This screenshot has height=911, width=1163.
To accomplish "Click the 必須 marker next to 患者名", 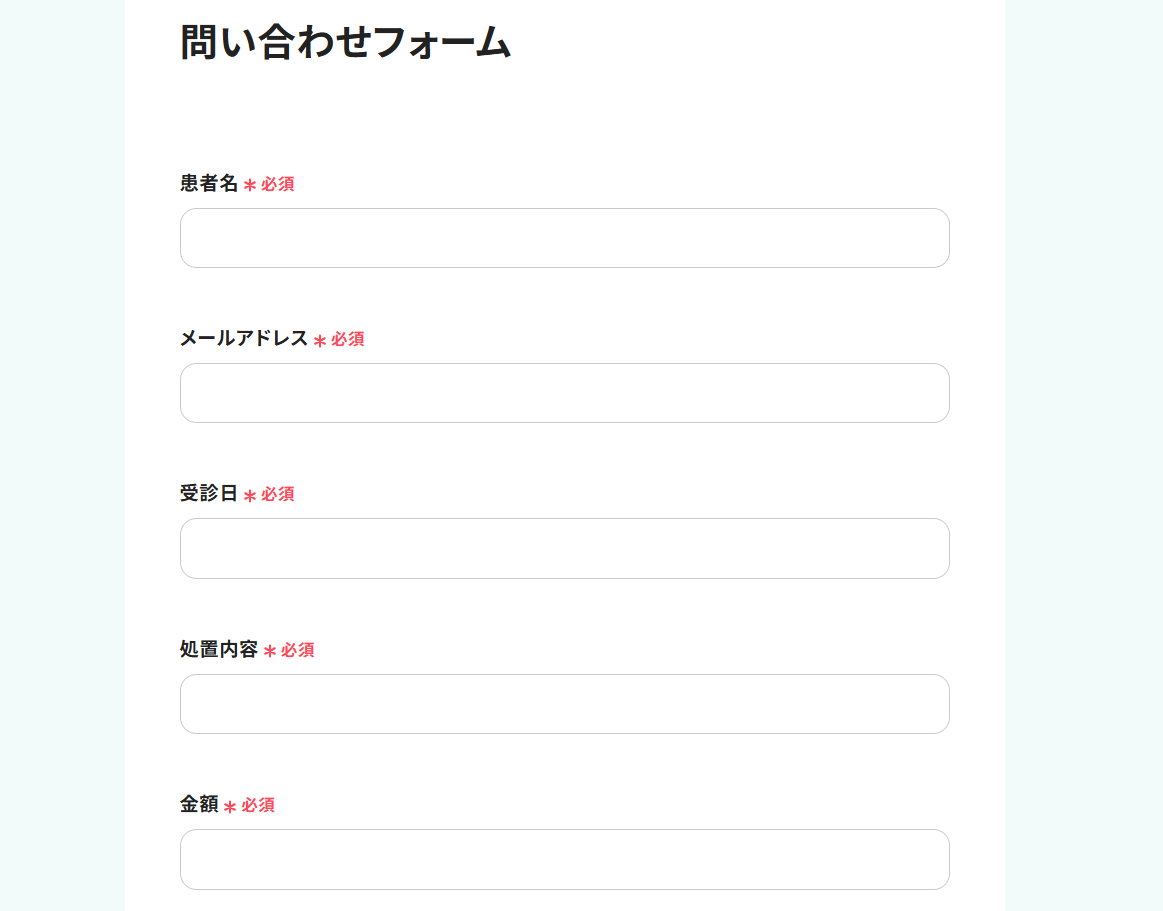I will (x=277, y=184).
